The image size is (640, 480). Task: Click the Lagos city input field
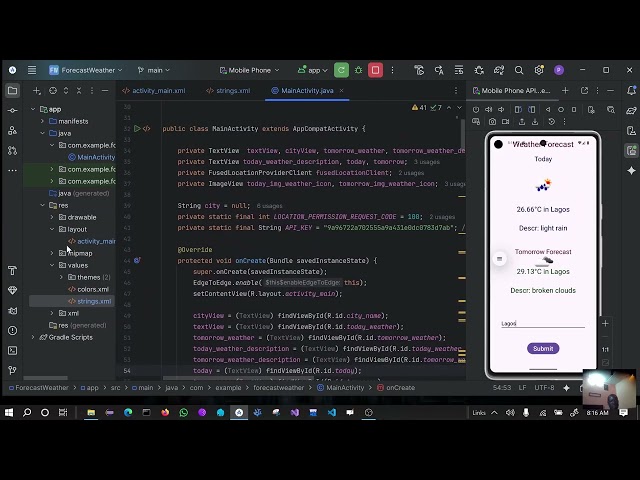tap(543, 323)
